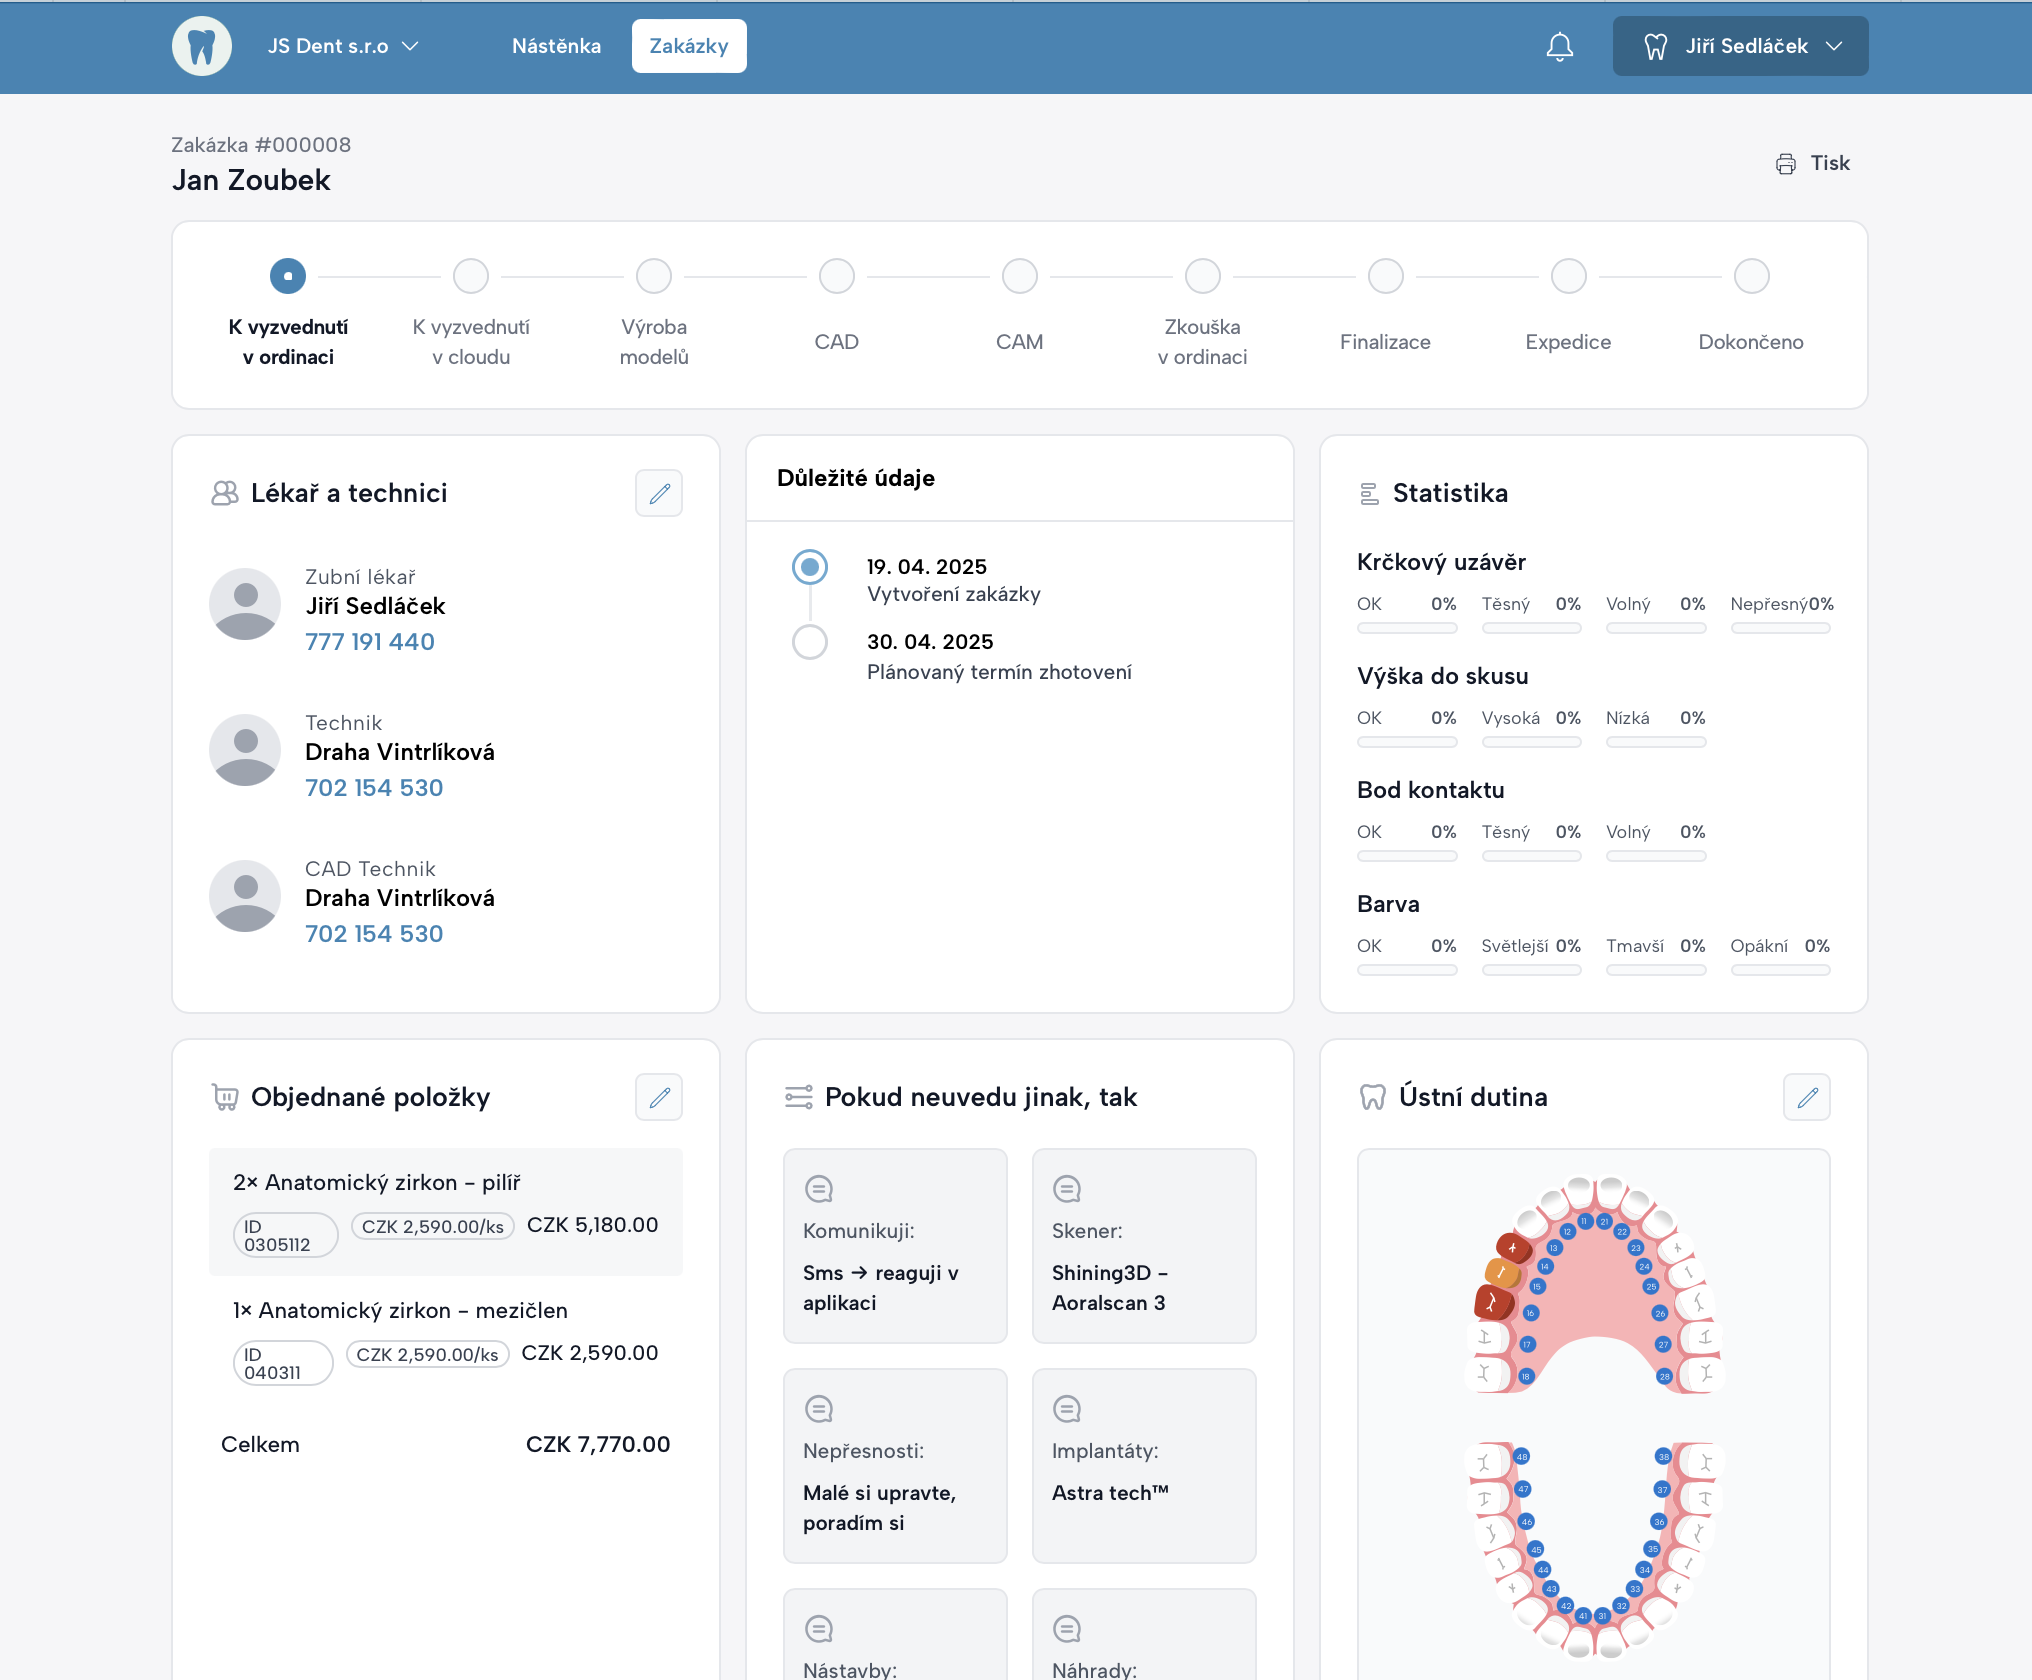Click the 19. 04. 2025 timeline marker
Image resolution: width=2032 pixels, height=1680 pixels.
coord(810,567)
